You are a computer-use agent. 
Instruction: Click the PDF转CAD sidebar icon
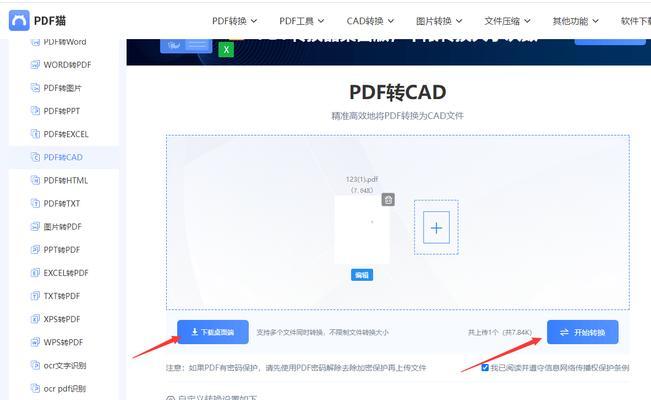coord(35,157)
